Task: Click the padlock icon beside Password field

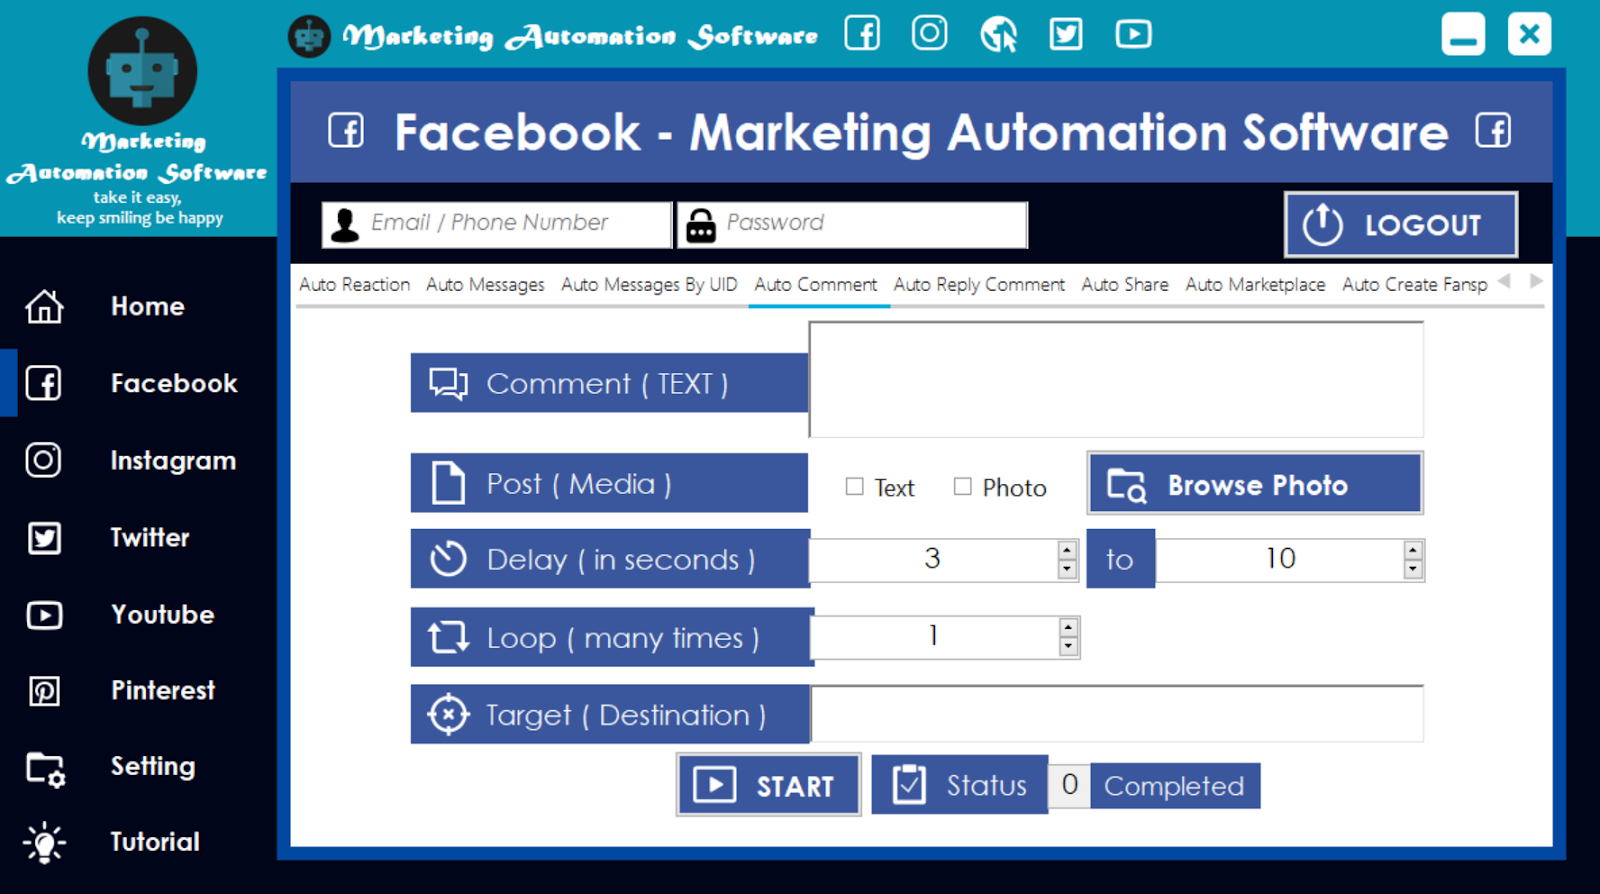Action: pyautogui.click(x=701, y=226)
